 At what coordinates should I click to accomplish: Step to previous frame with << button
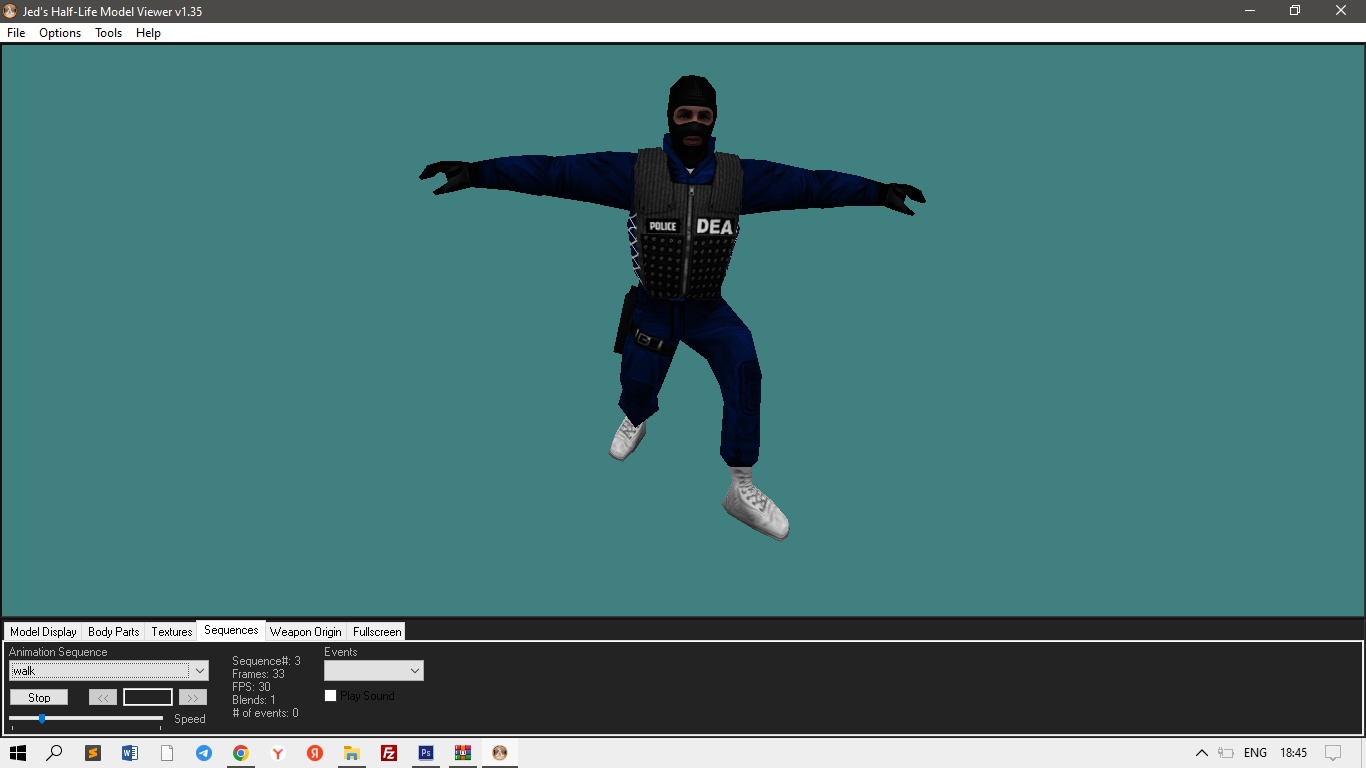pos(103,697)
